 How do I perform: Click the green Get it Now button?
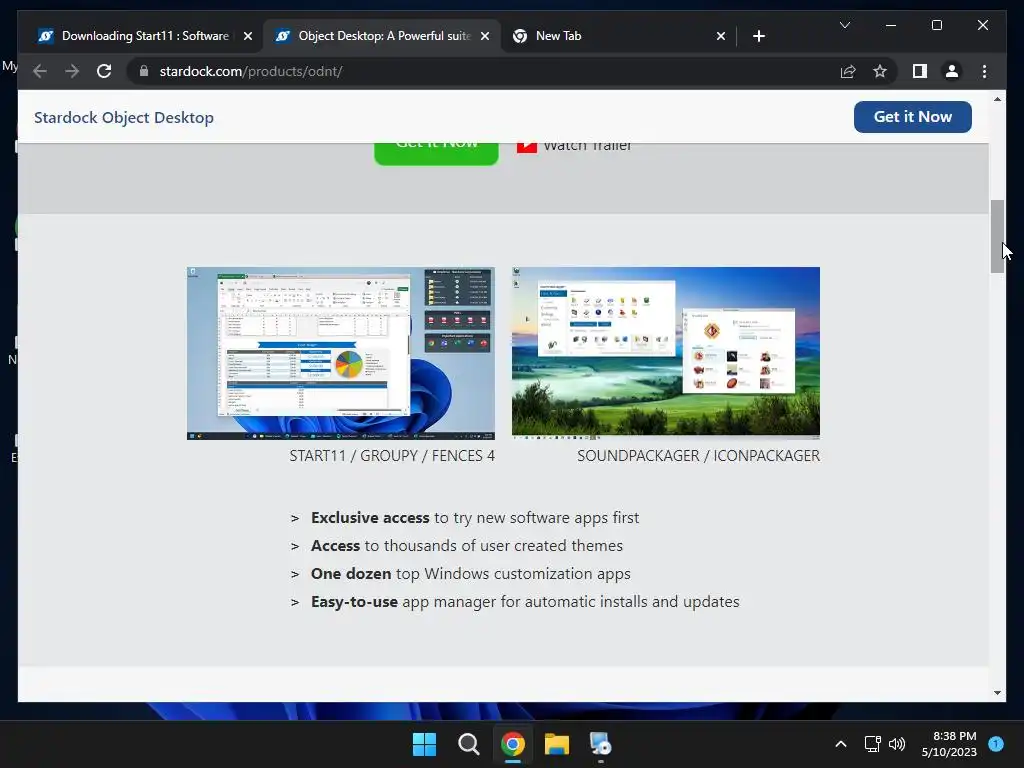coord(436,153)
